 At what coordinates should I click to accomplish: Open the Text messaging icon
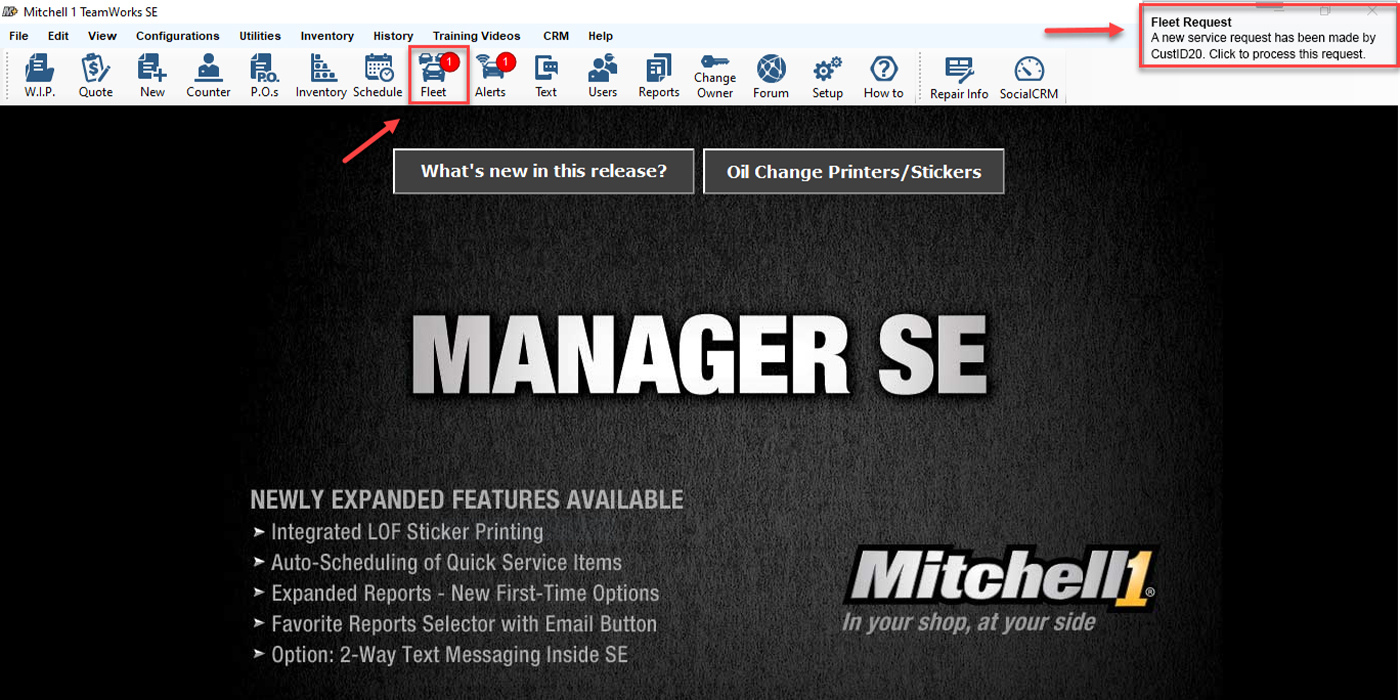click(x=546, y=77)
